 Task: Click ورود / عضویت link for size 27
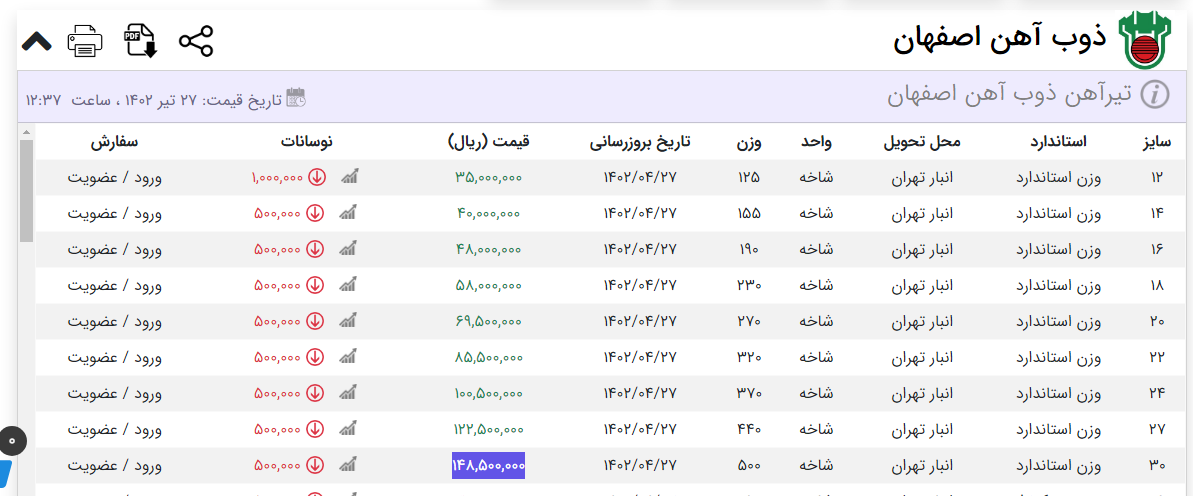pos(114,430)
